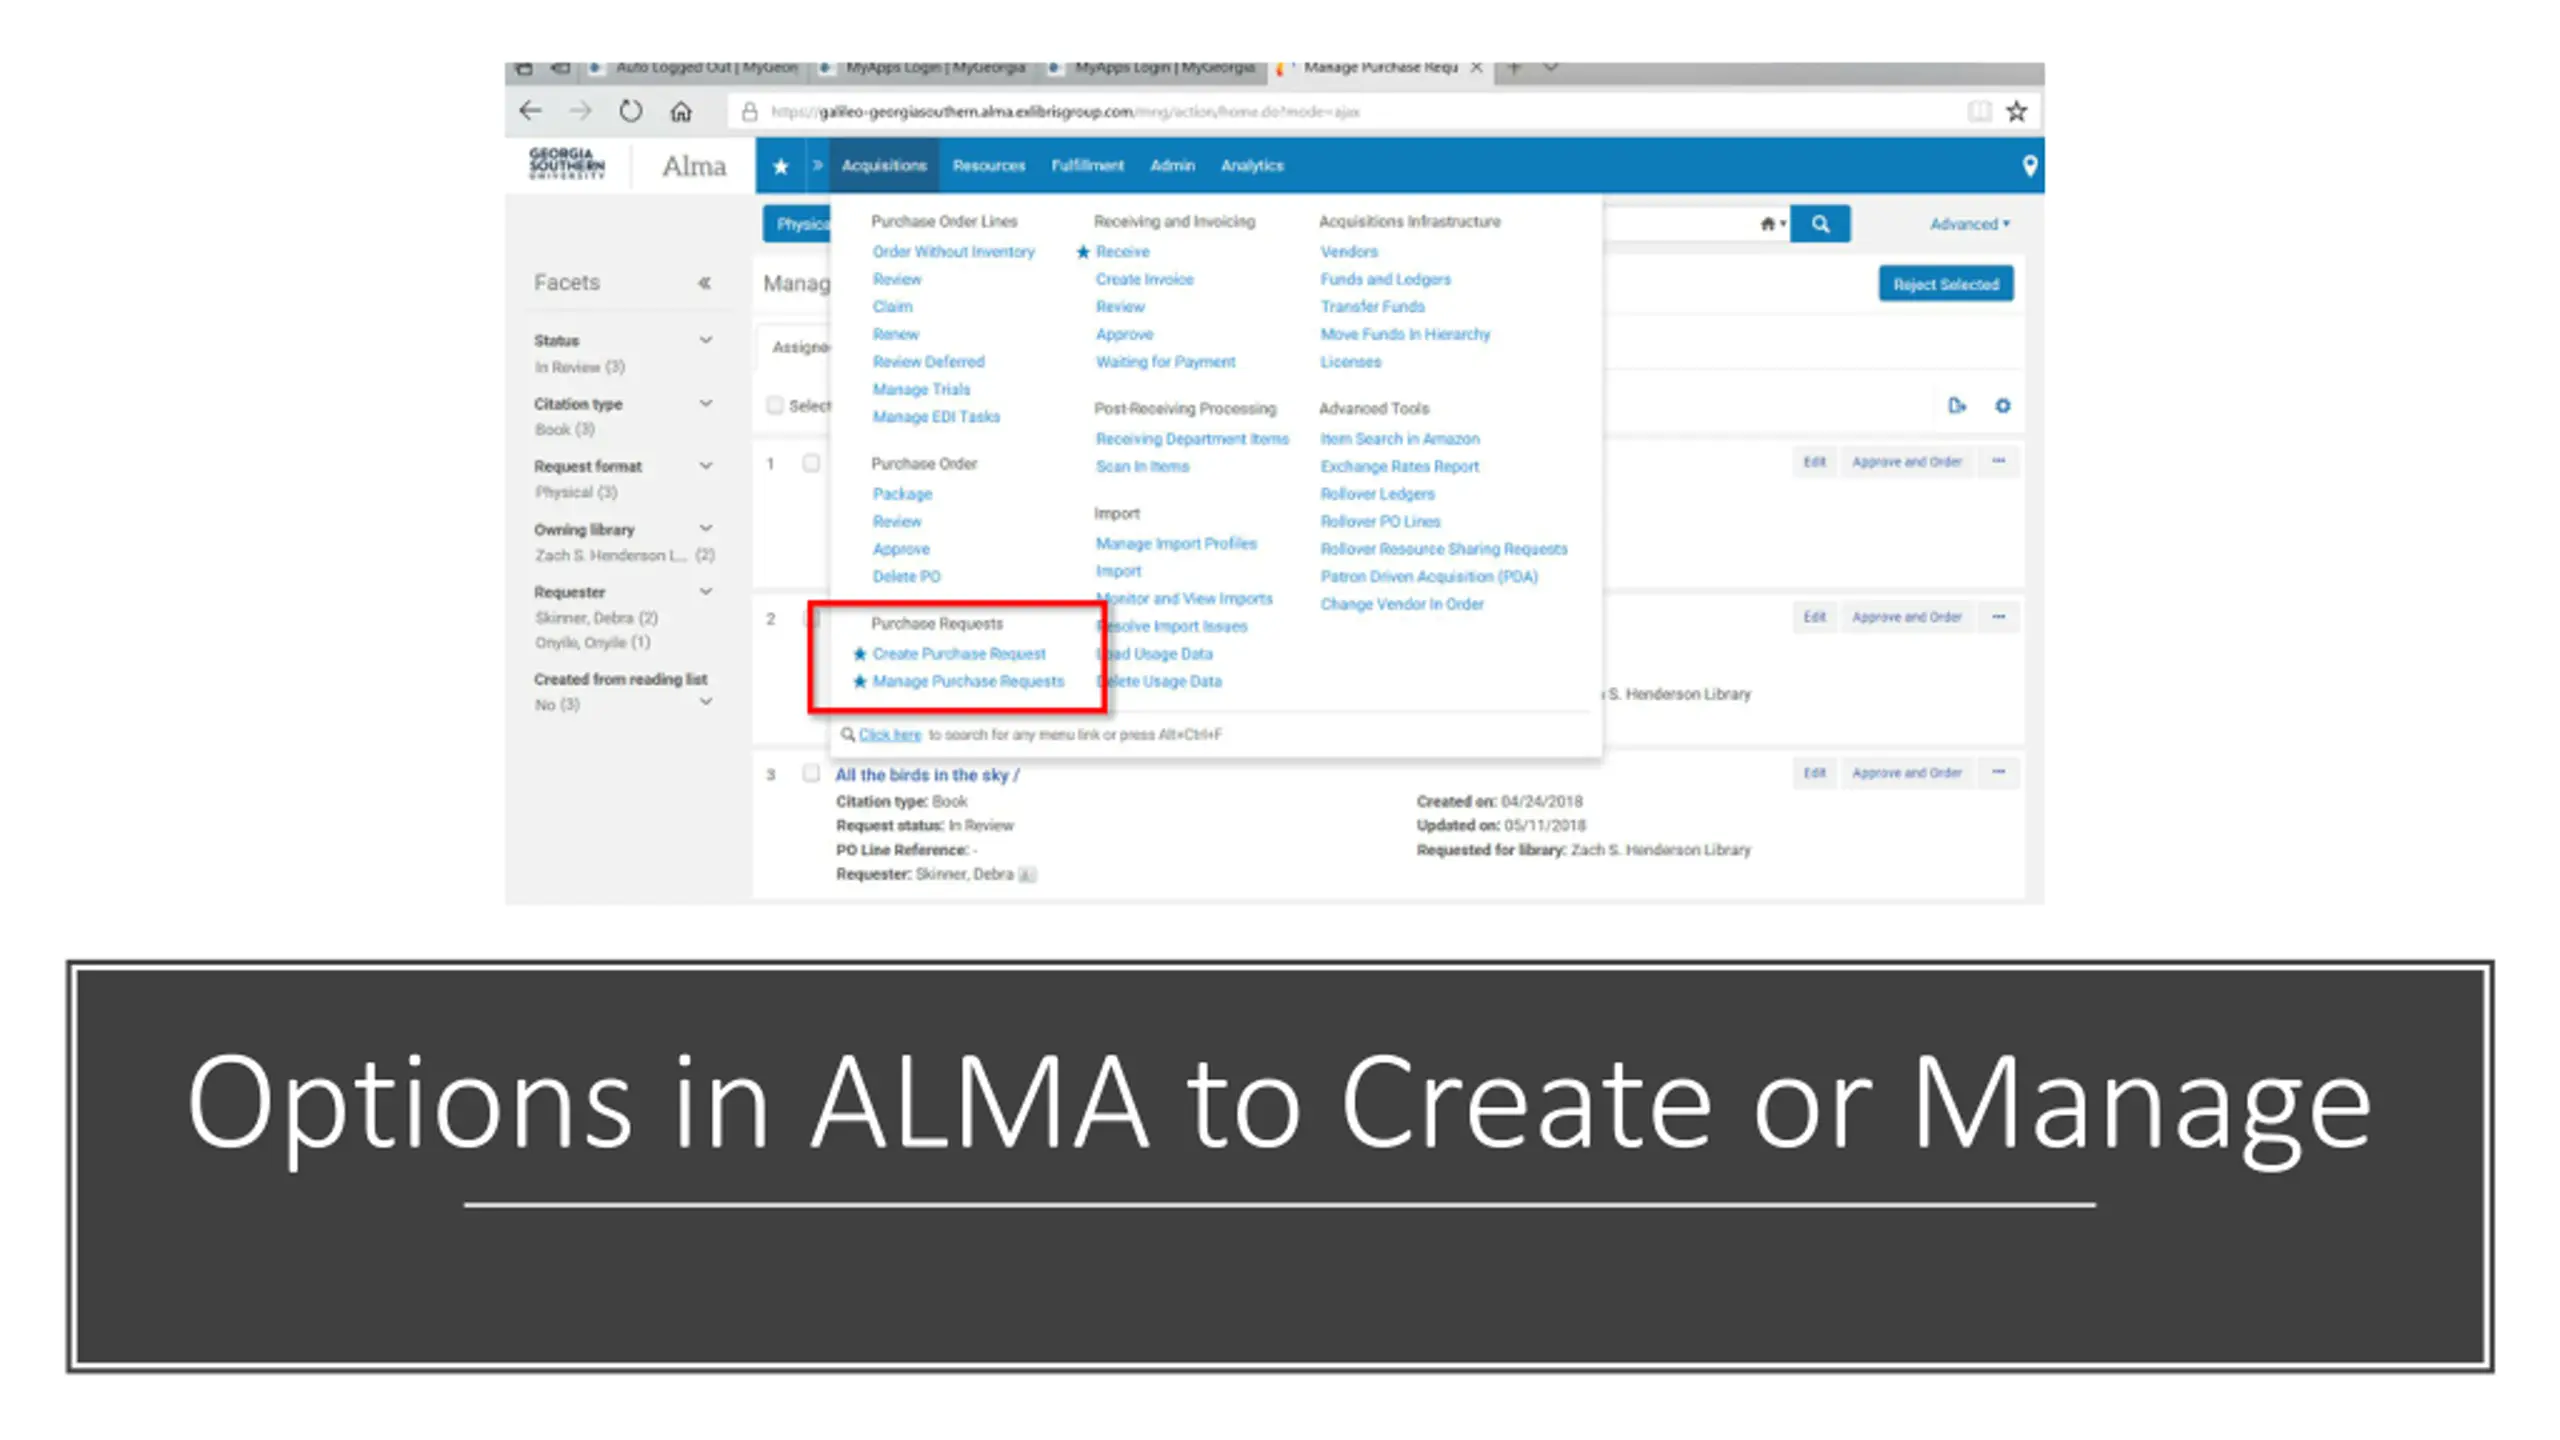Click the browser forward arrow
Screen dimensions: 2560x1440
pyautogui.click(x=580, y=111)
